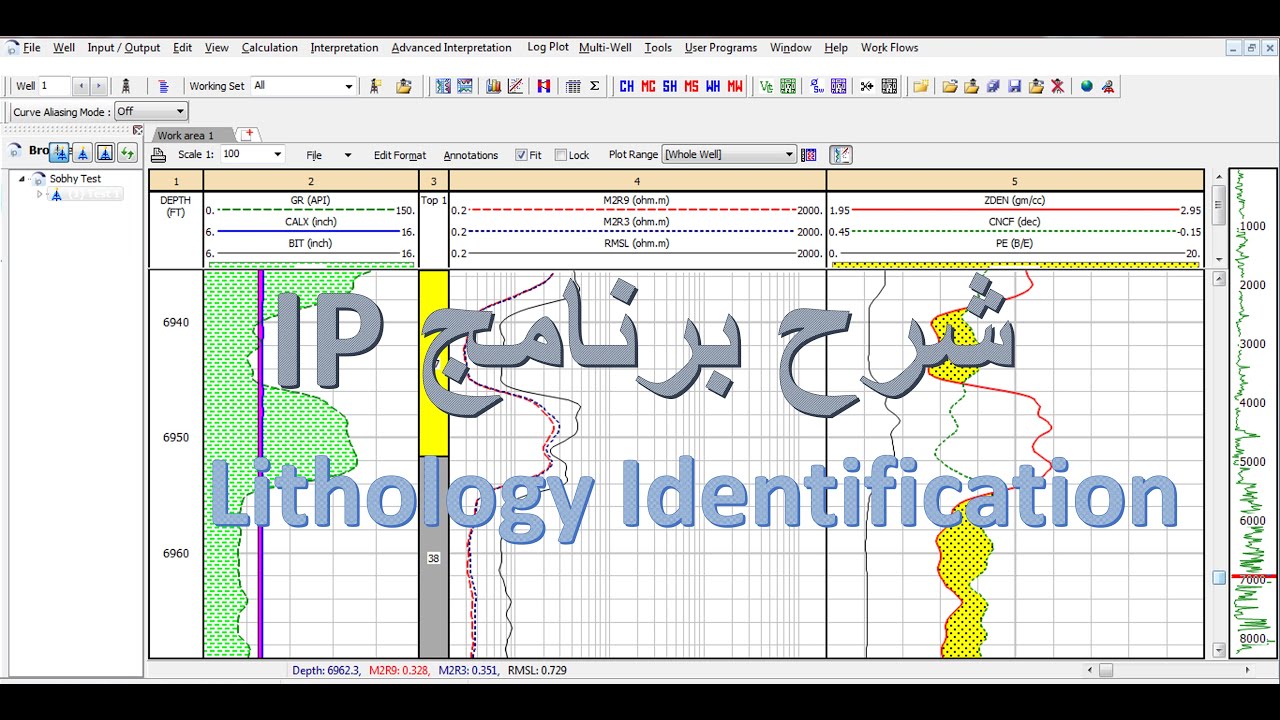Open the Curve Aliasing Mode dropdown

point(180,112)
